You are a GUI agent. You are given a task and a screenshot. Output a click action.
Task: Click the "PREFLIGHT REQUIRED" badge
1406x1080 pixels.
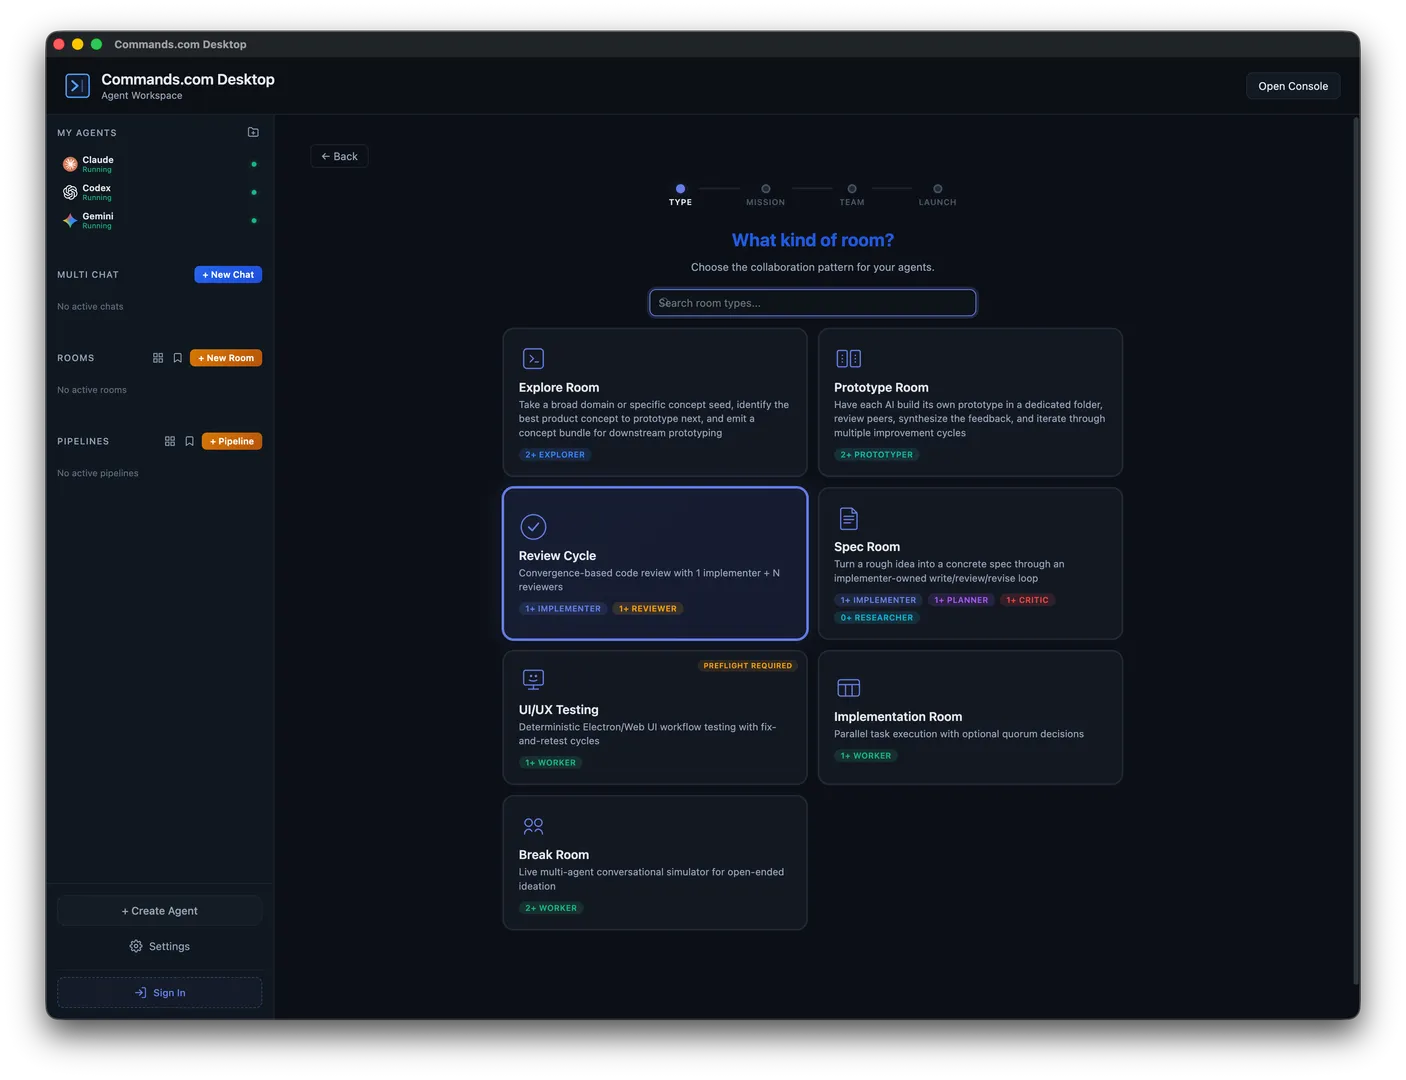[x=747, y=666]
